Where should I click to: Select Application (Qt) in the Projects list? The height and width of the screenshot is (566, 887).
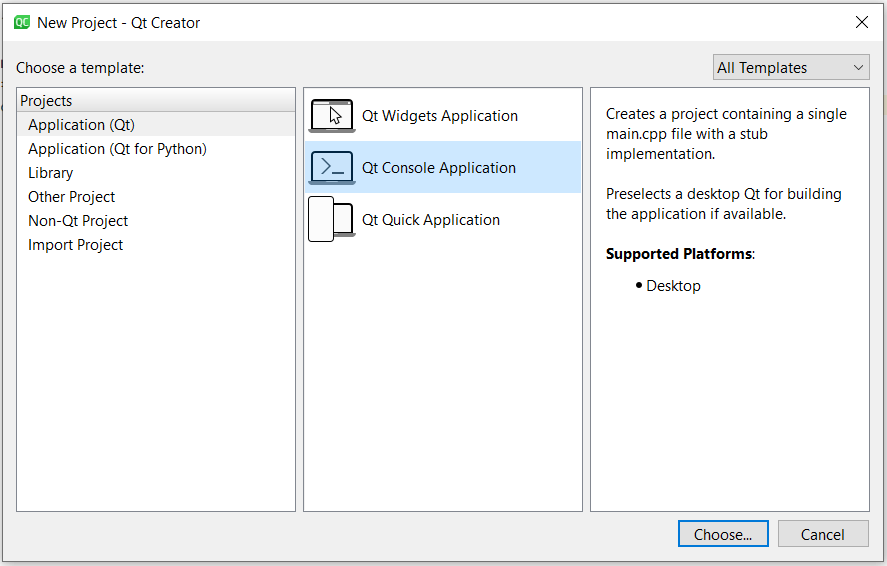coord(81,125)
